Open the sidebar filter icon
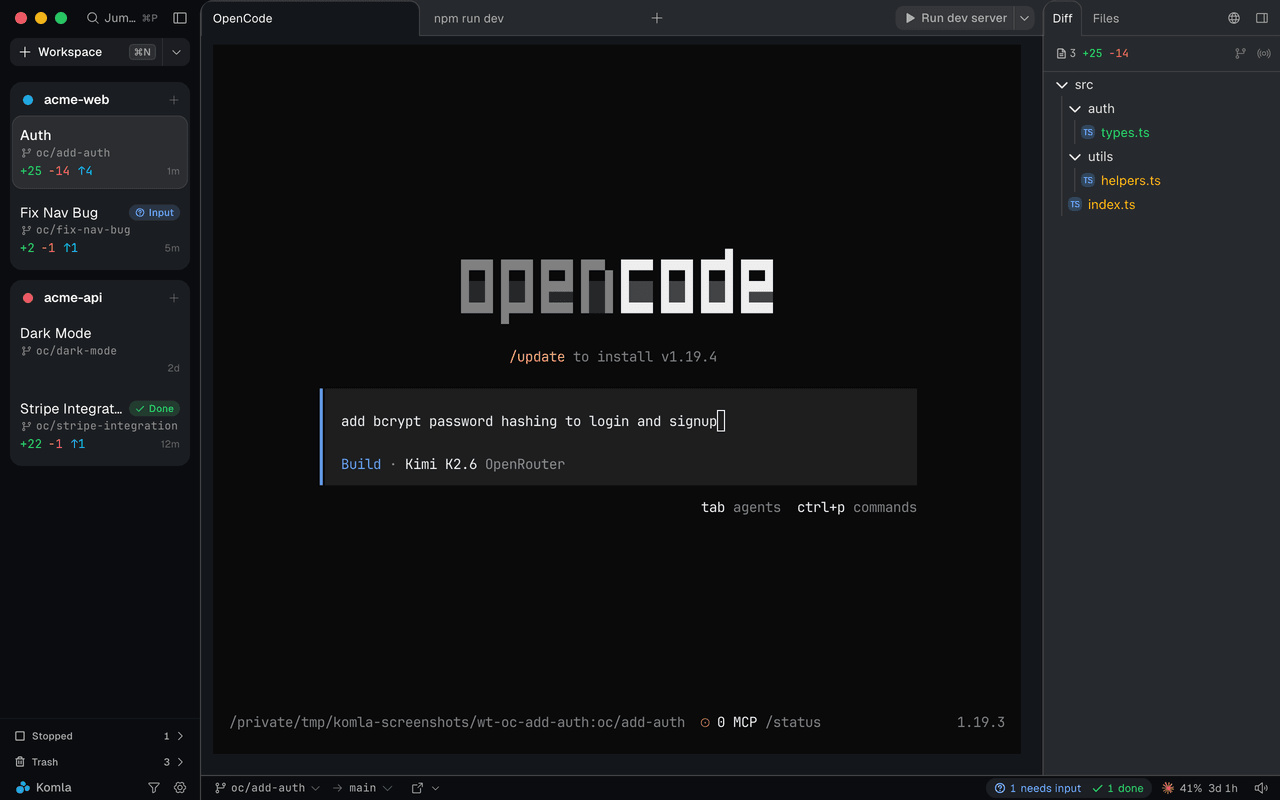 (x=154, y=788)
